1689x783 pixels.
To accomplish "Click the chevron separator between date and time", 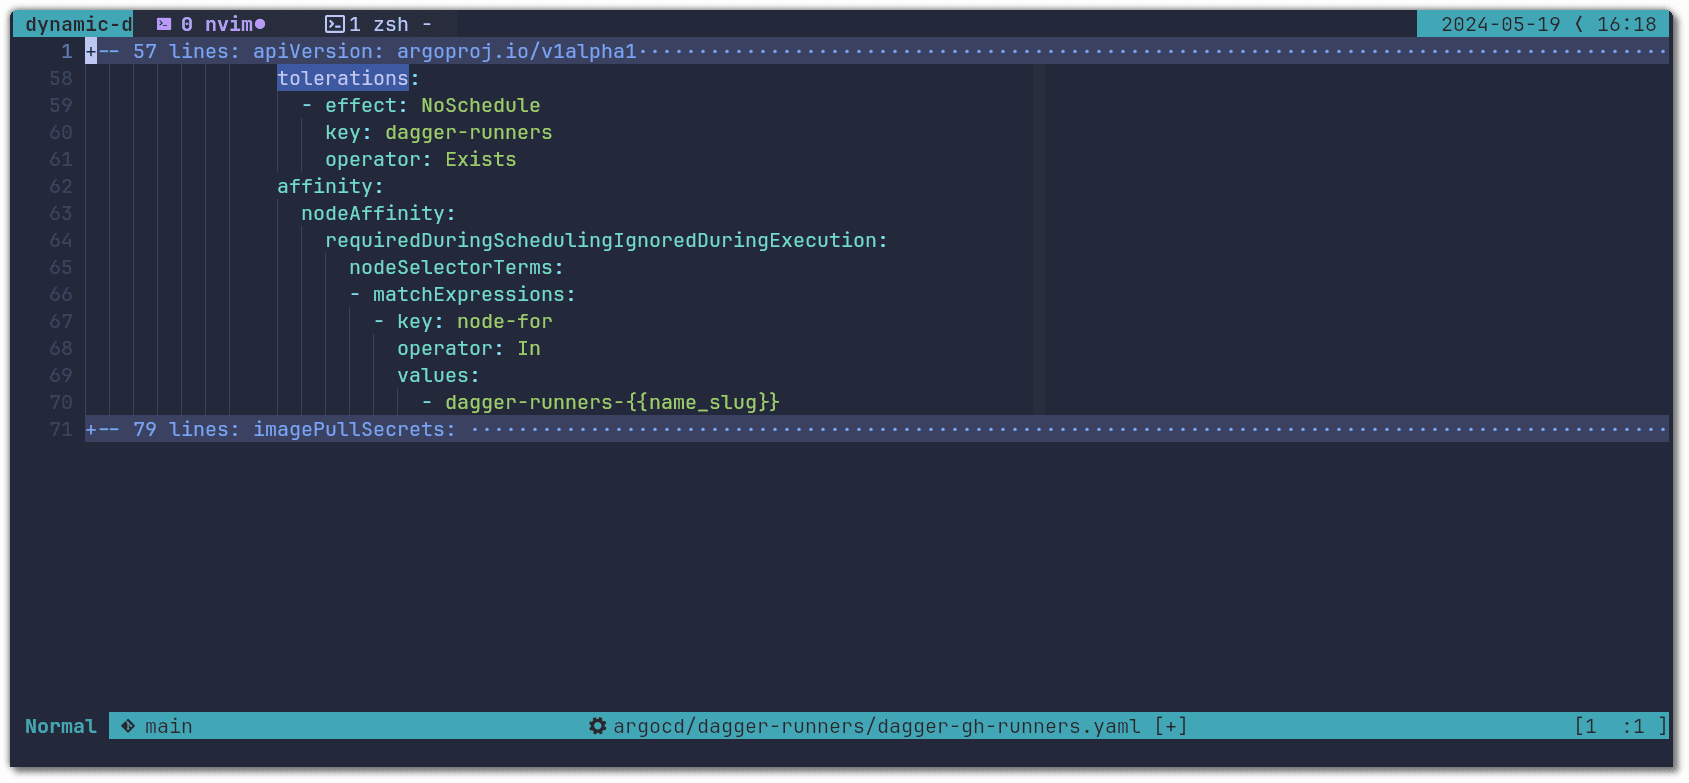I will point(1579,24).
